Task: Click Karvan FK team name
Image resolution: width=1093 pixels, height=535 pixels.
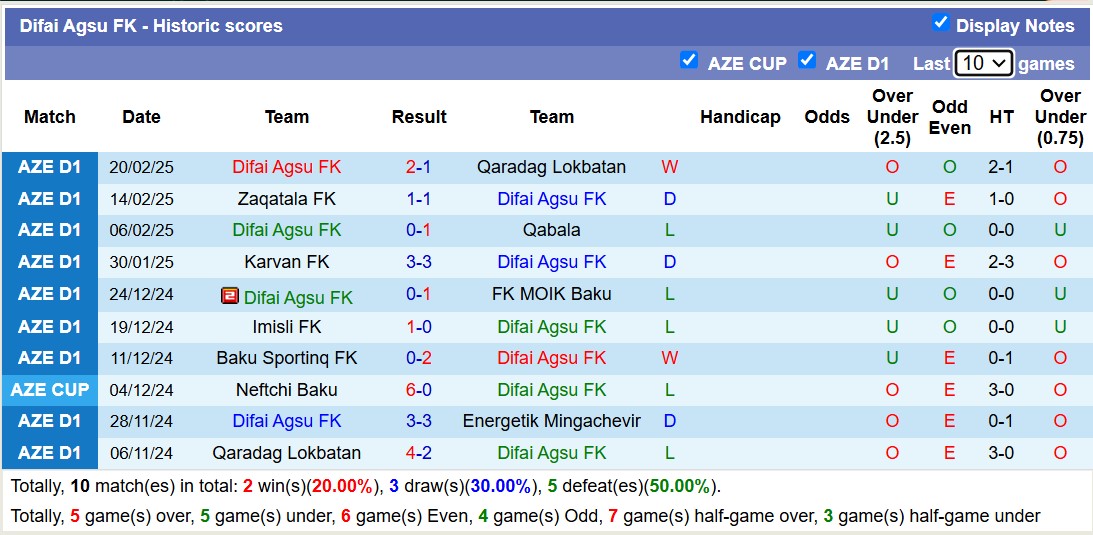Action: pos(287,262)
